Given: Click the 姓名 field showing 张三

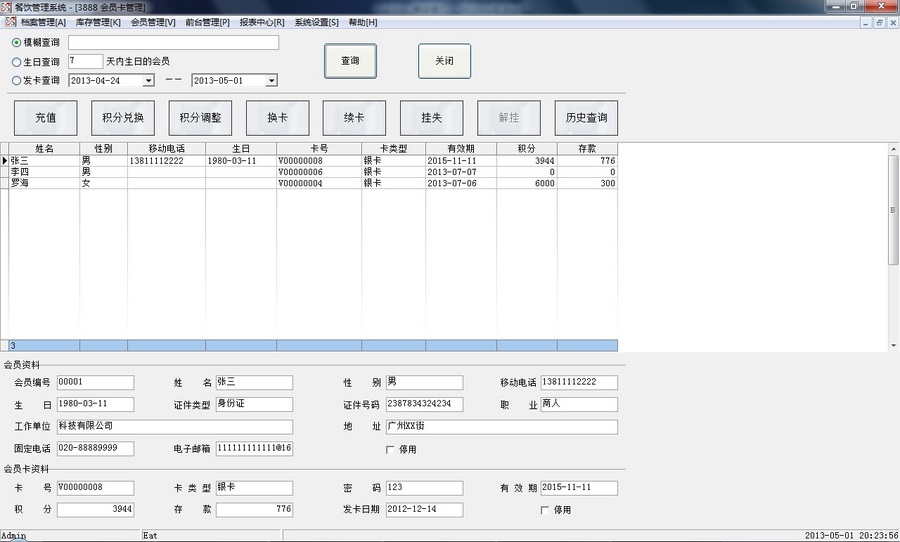Looking at the screenshot, I should click(254, 382).
